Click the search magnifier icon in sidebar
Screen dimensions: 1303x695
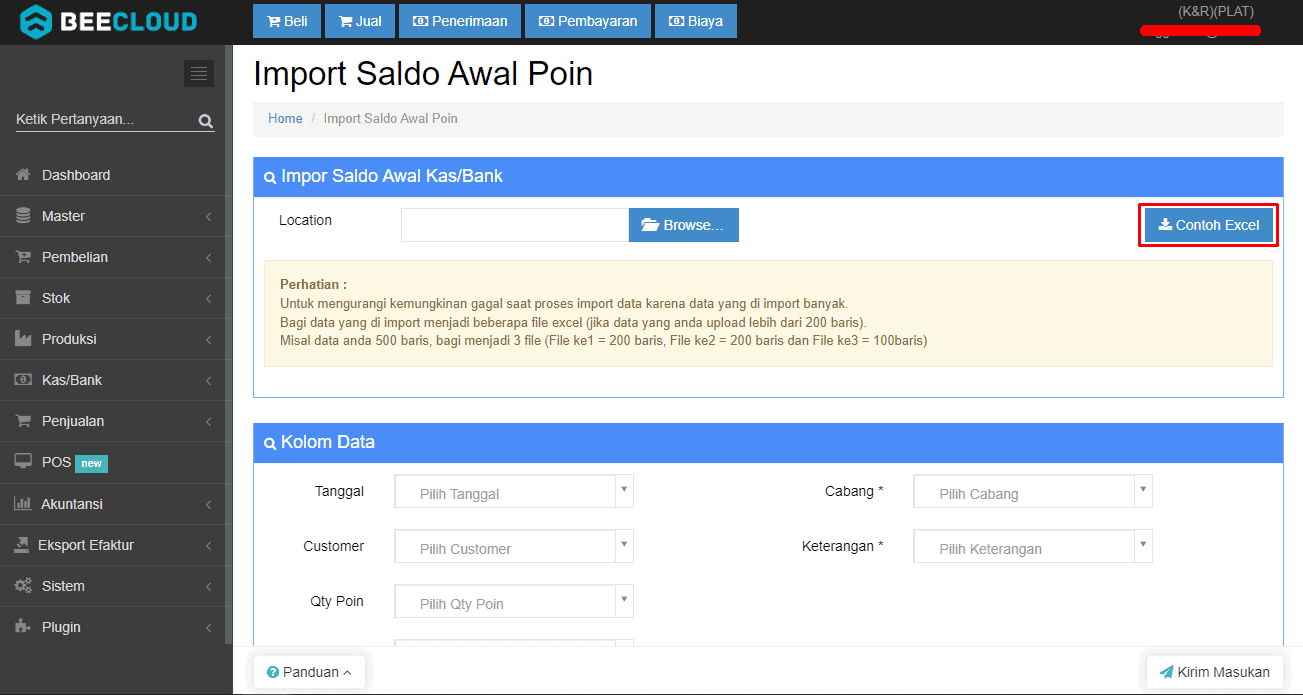click(x=205, y=121)
